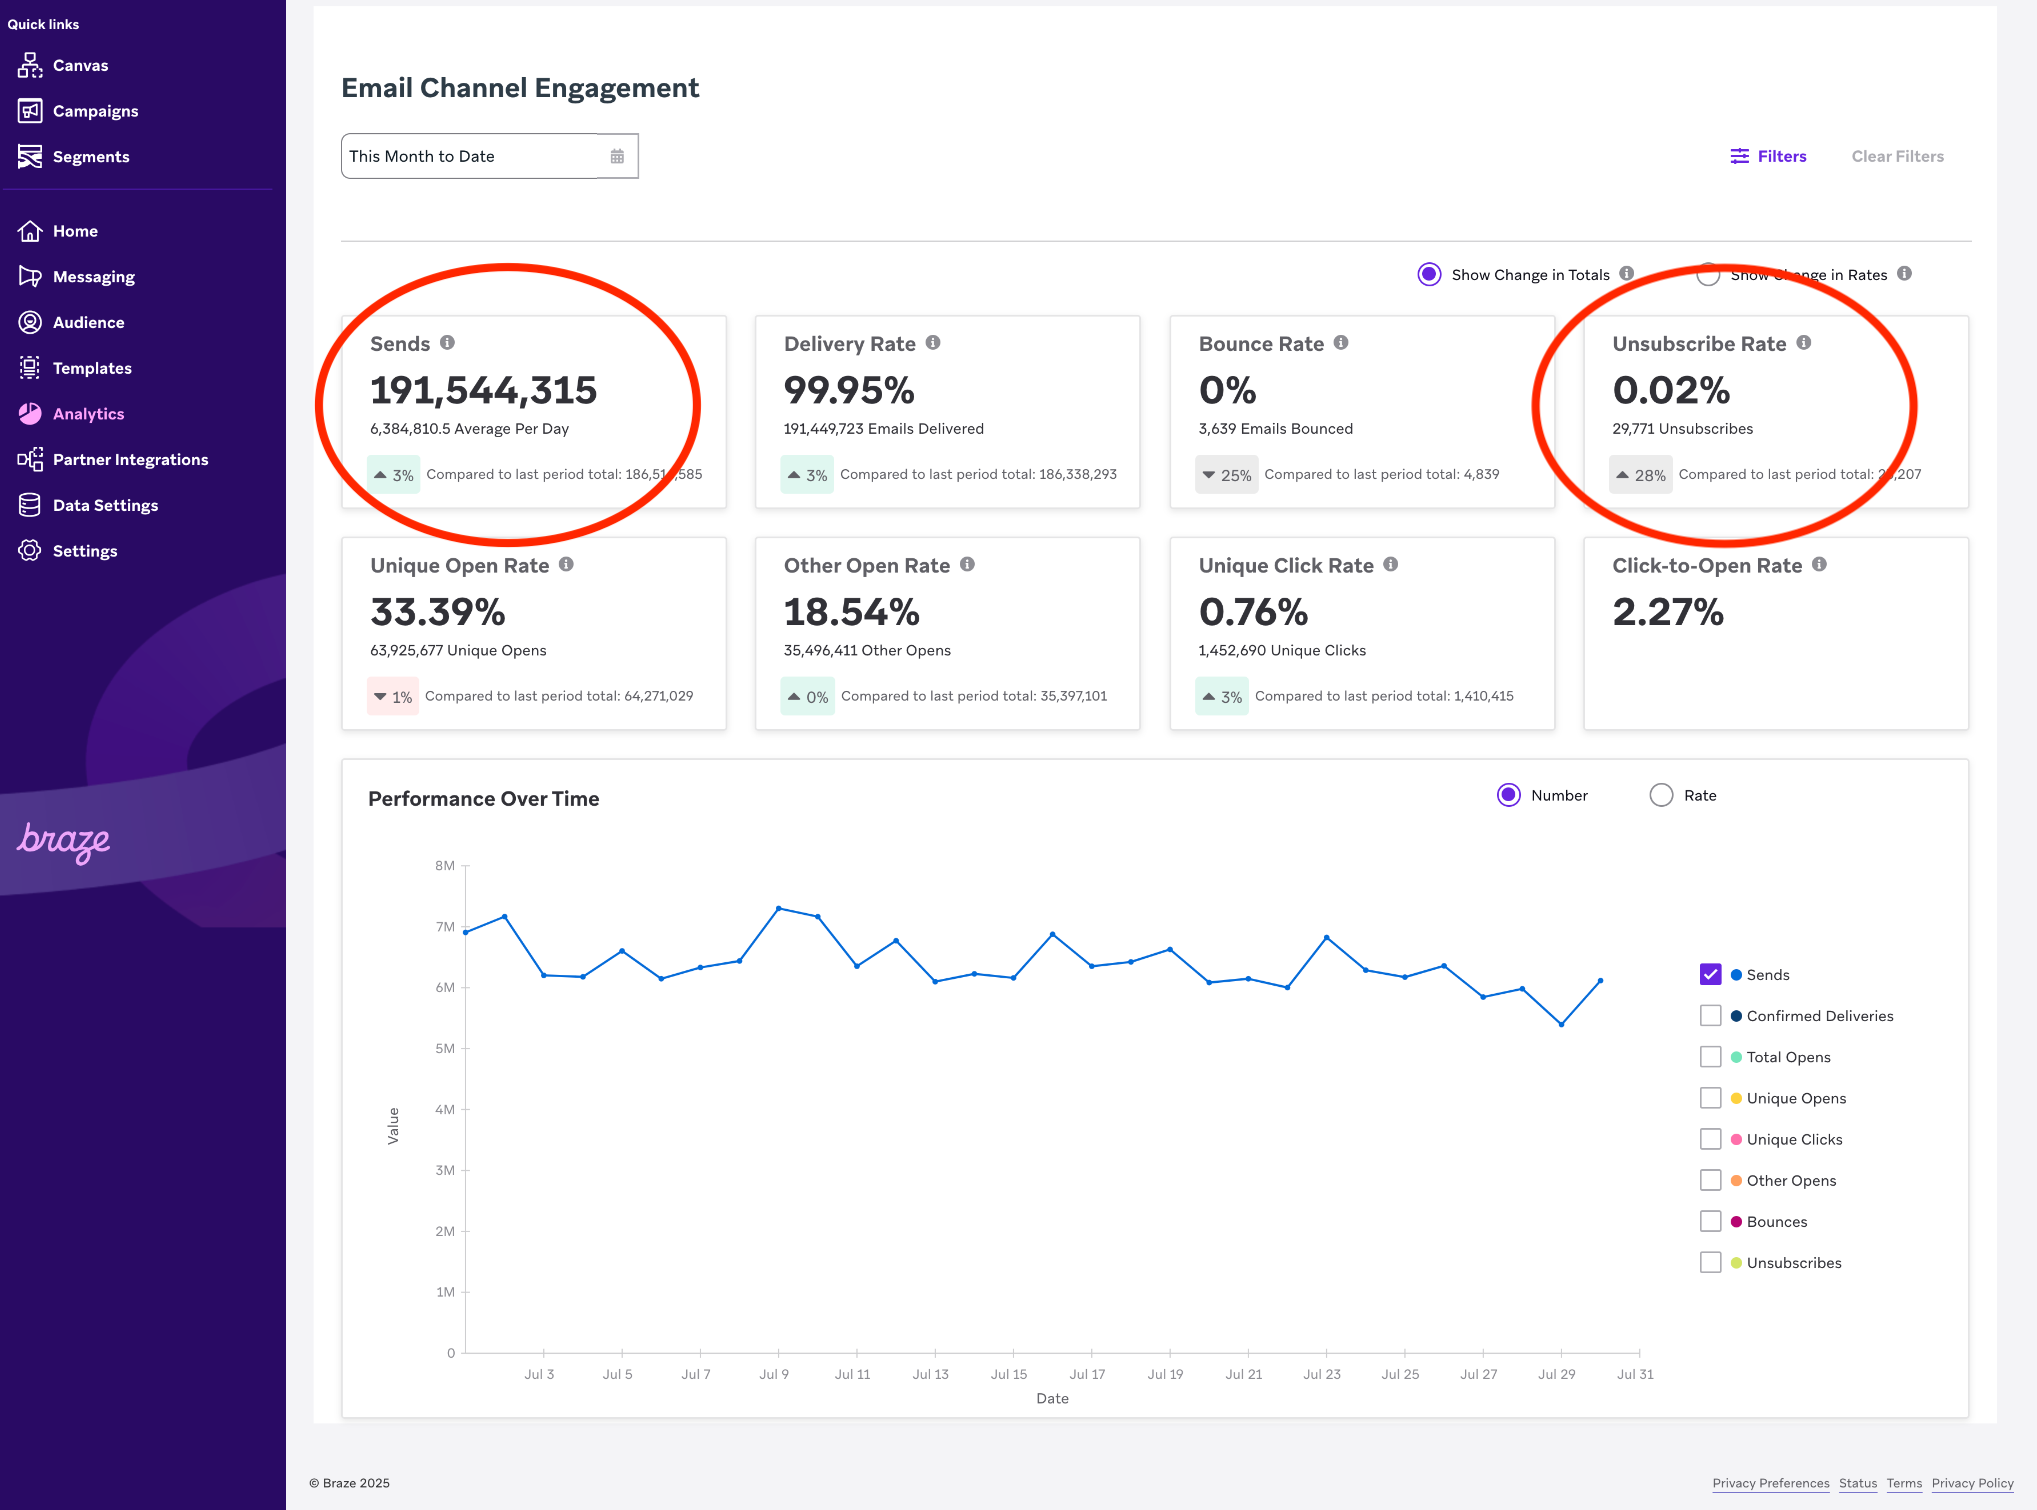Click info icon beside Bounce Rate

coord(1341,343)
